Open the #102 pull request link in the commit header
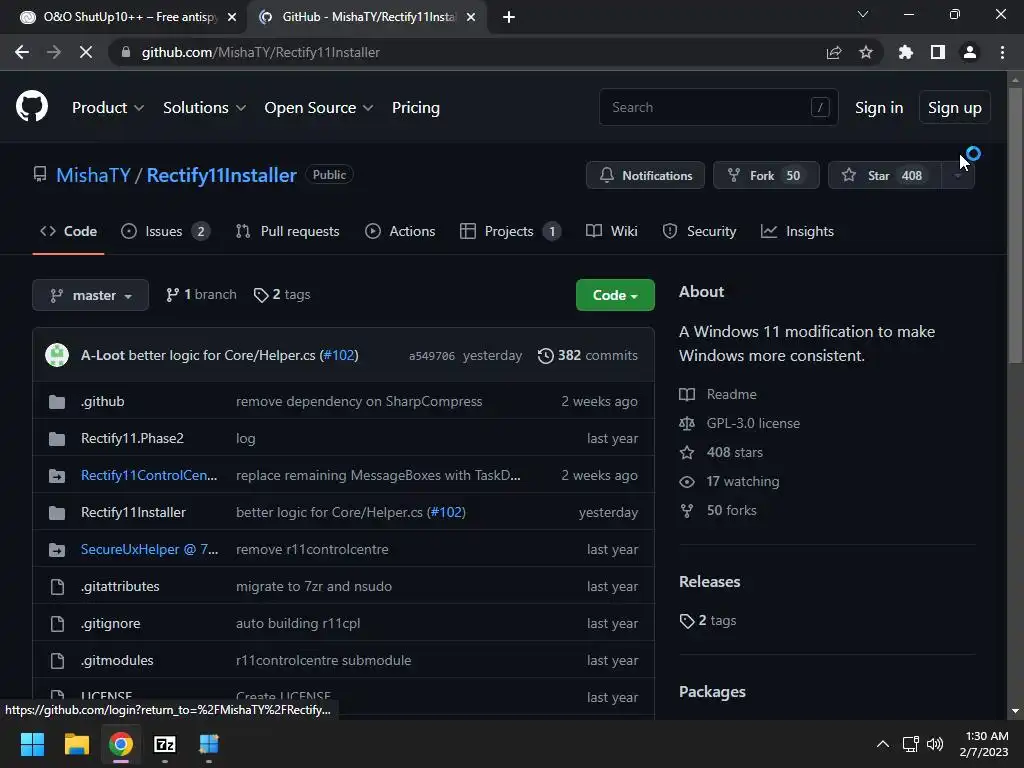 [339, 355]
